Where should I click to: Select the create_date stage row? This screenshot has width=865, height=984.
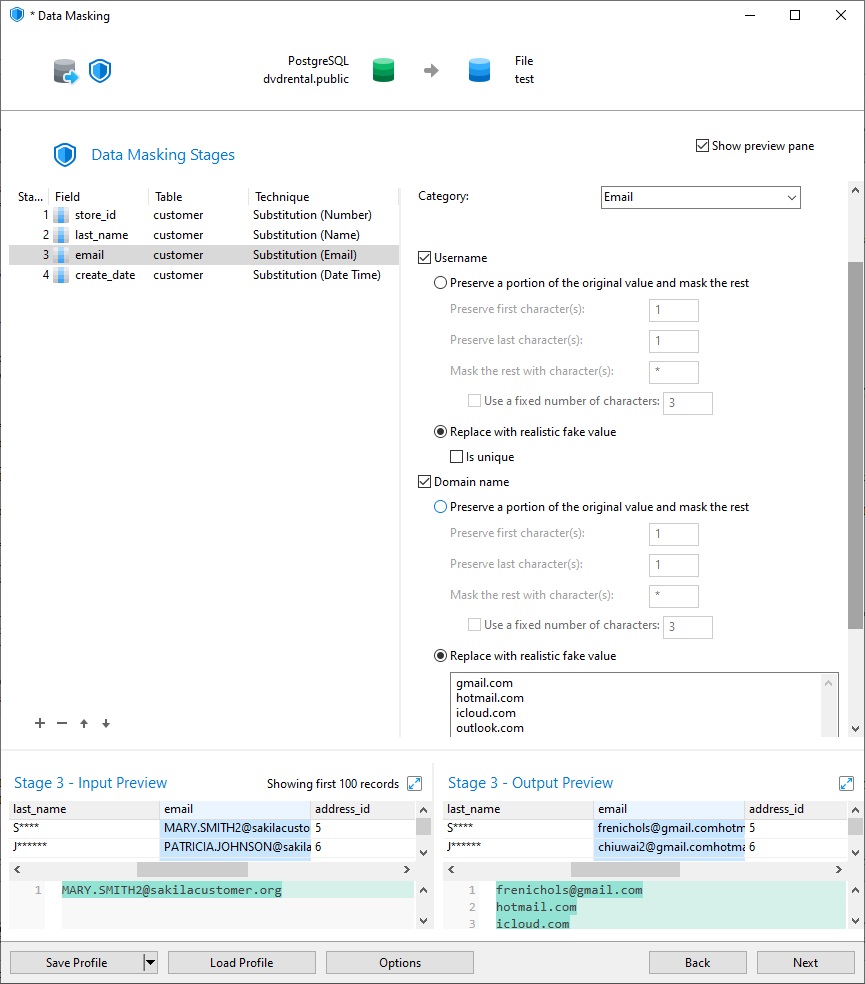[204, 275]
